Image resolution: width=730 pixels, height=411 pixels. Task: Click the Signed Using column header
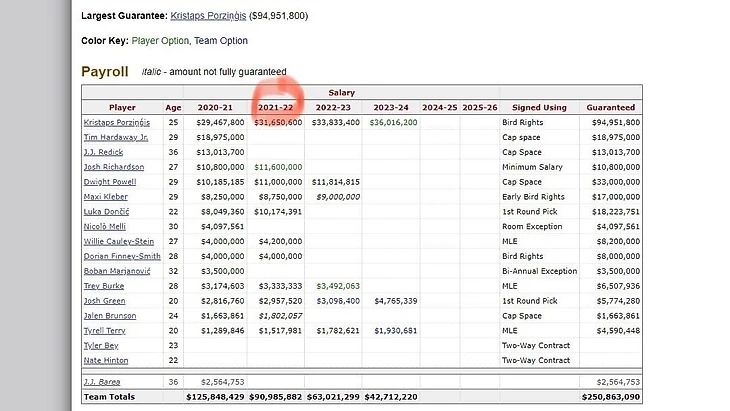pos(538,107)
